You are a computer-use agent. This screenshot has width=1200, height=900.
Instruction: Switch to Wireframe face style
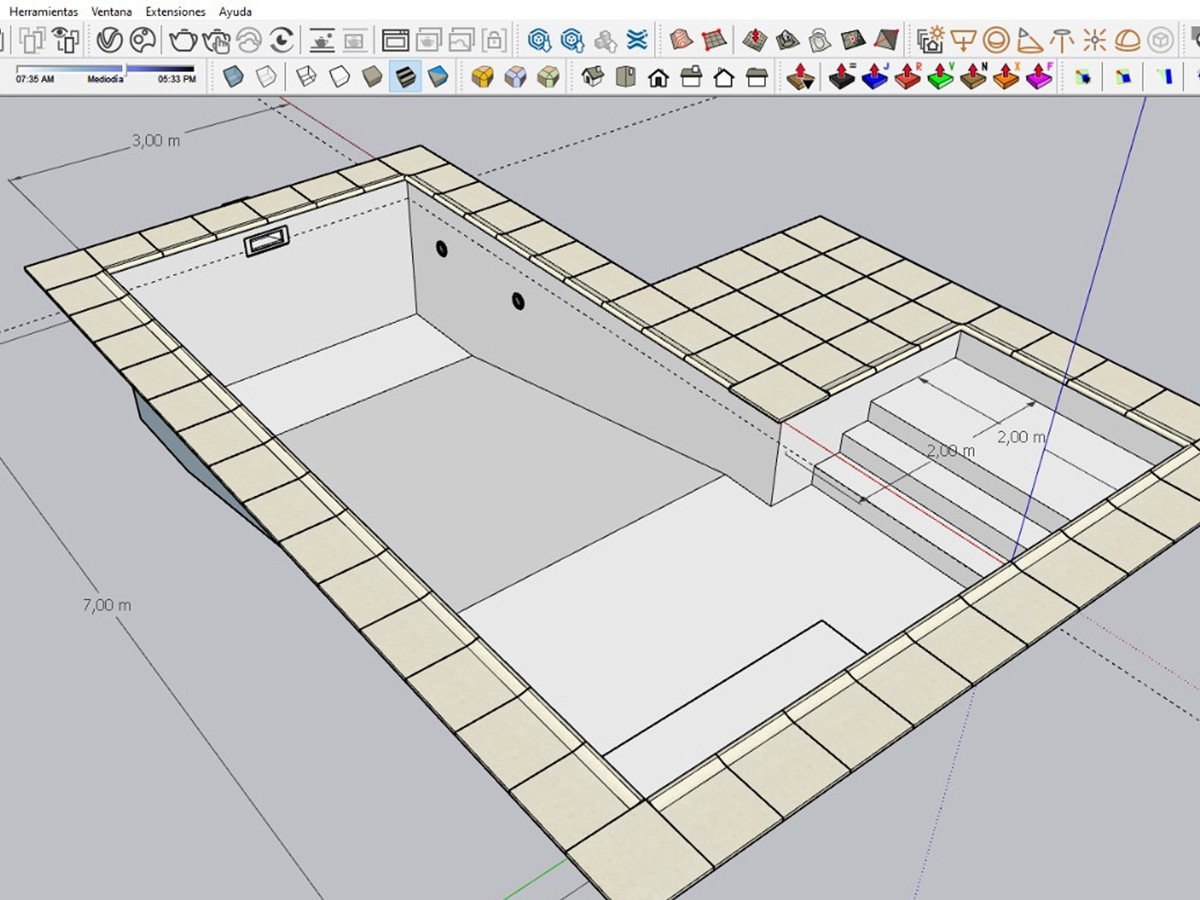point(307,76)
